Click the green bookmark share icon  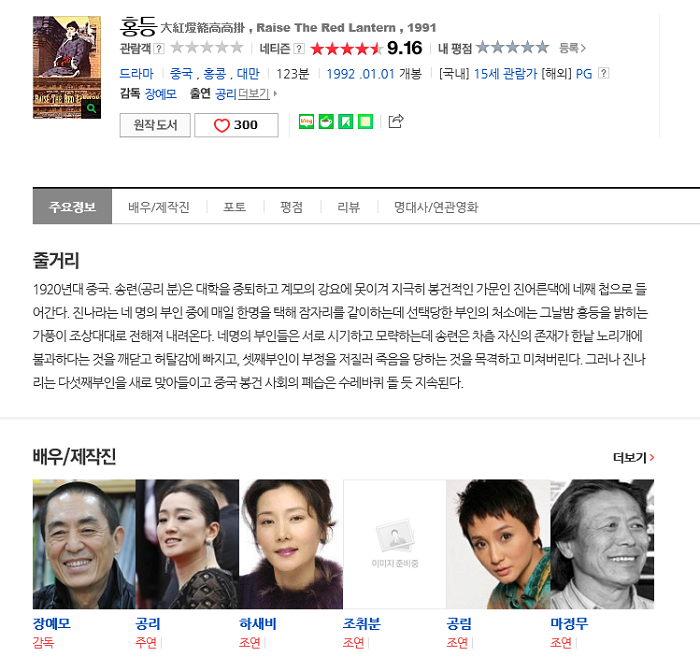346,121
